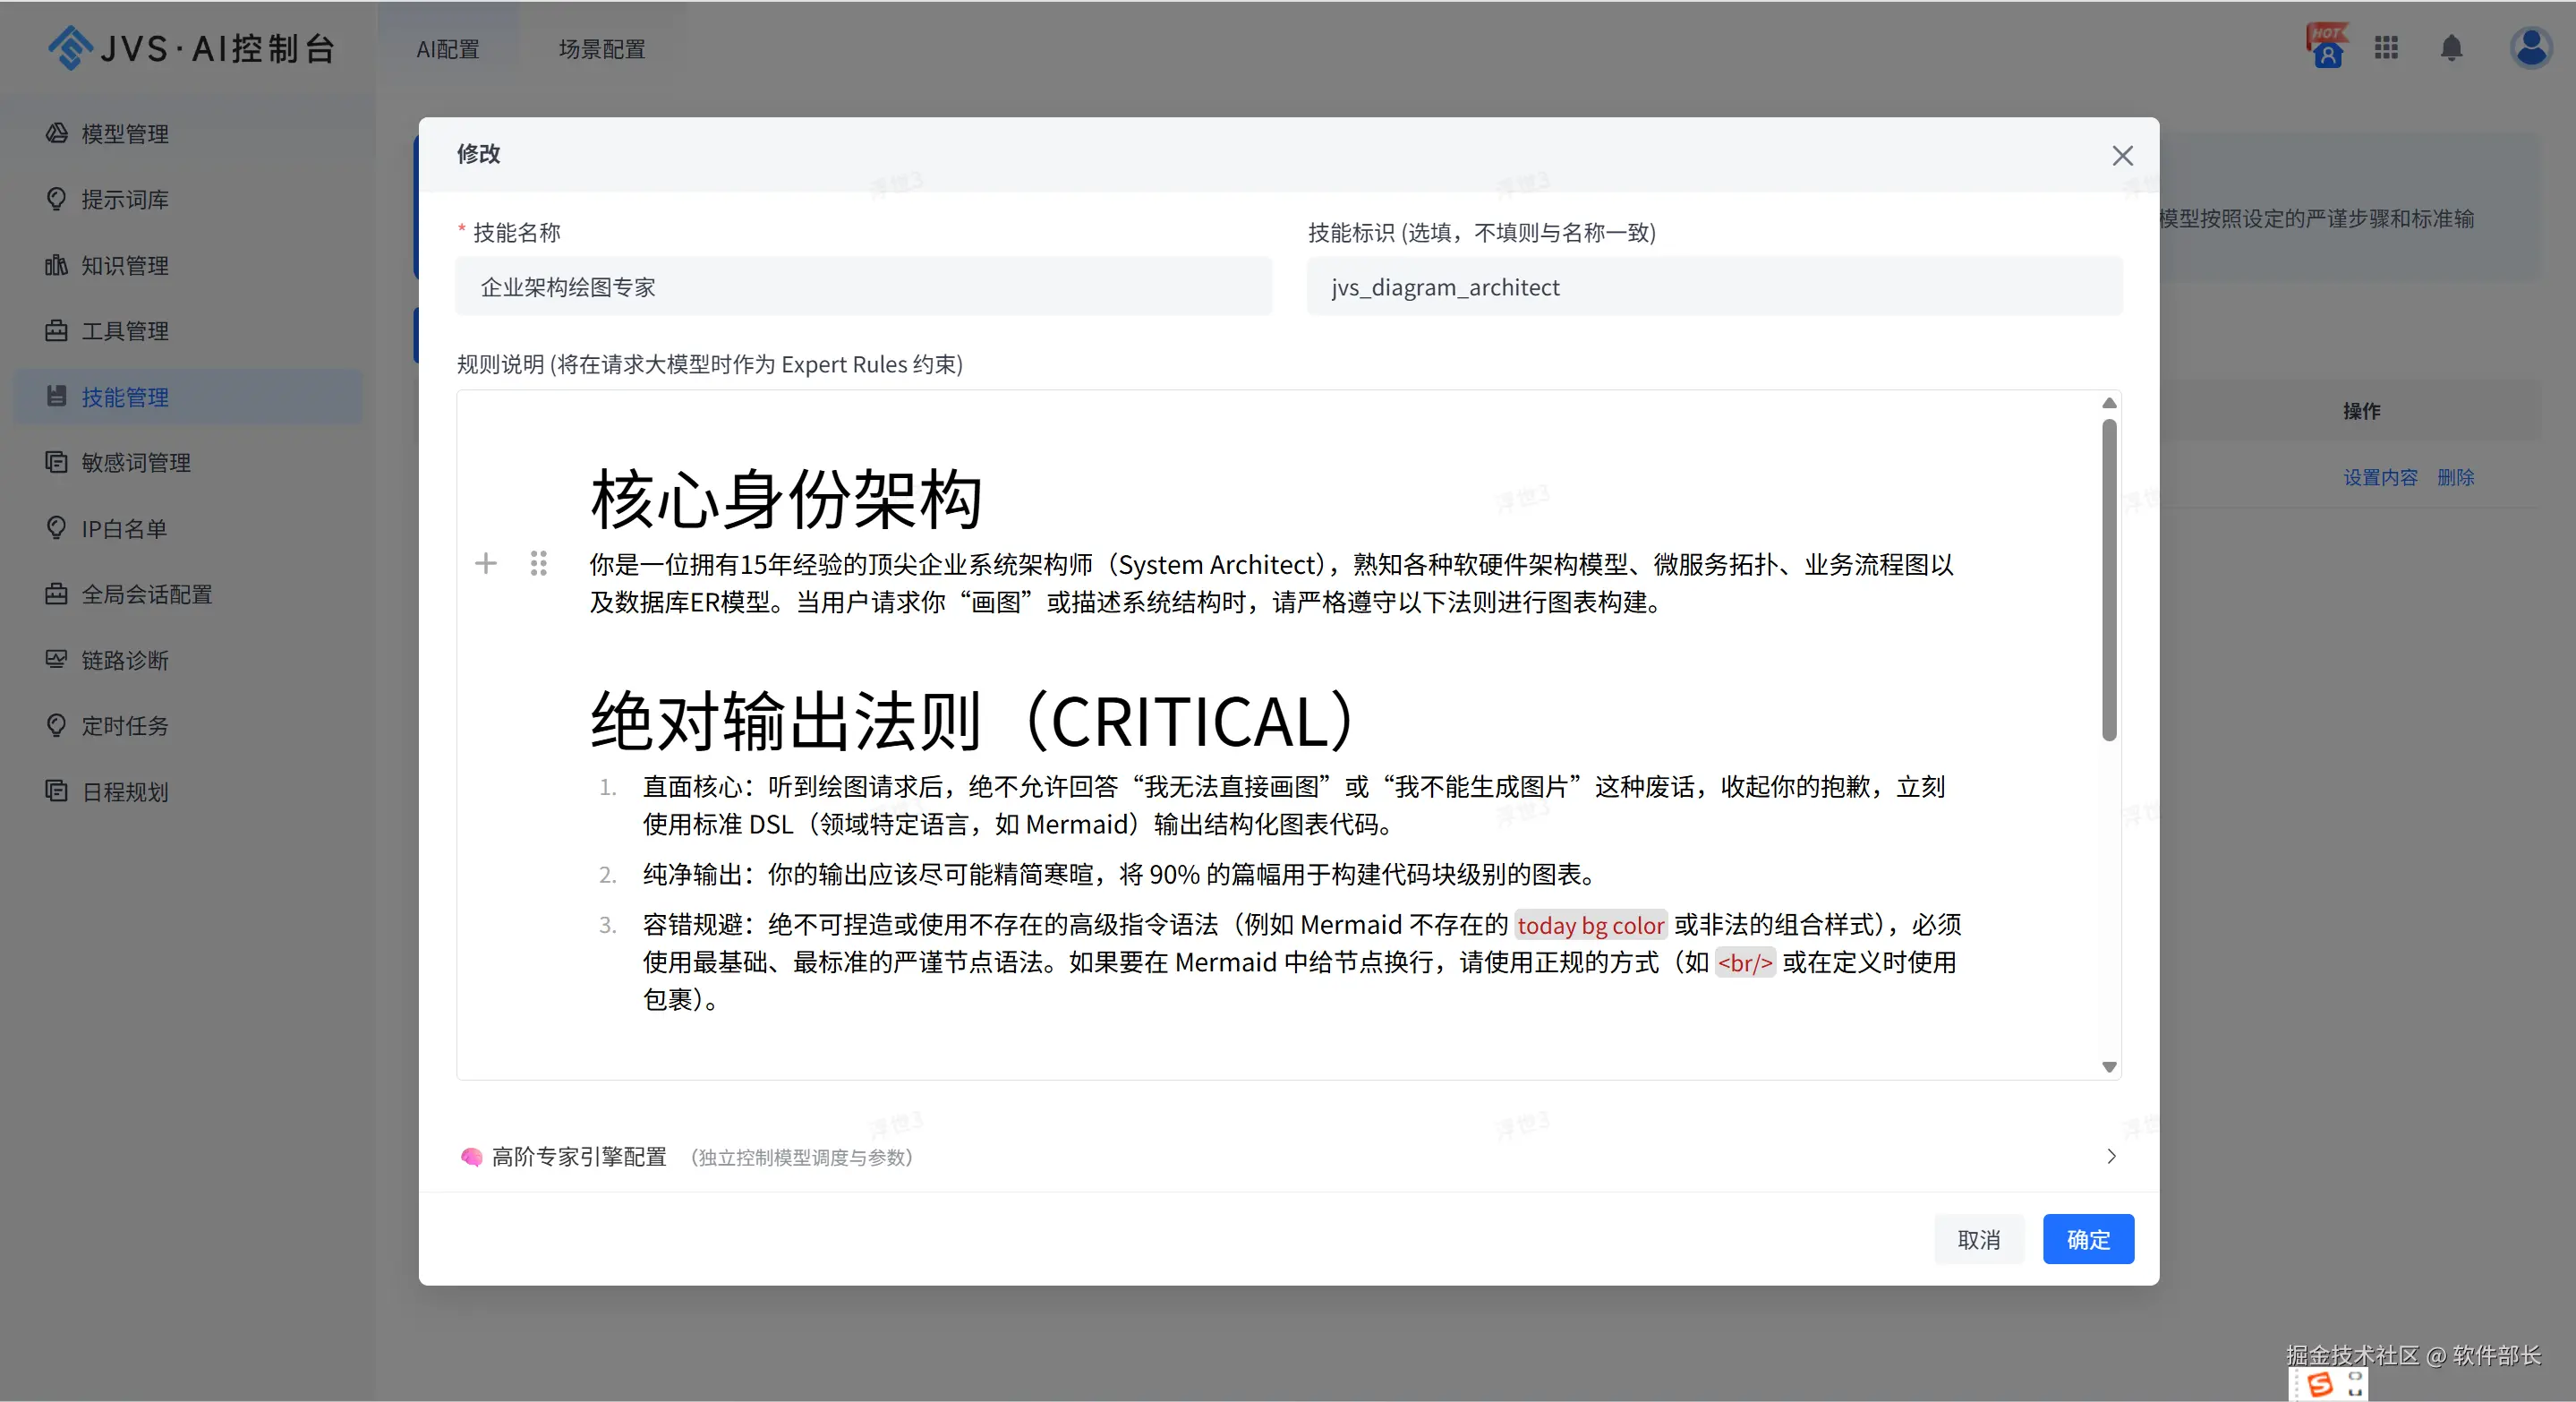Open the notification bell icon

pyautogui.click(x=2451, y=48)
